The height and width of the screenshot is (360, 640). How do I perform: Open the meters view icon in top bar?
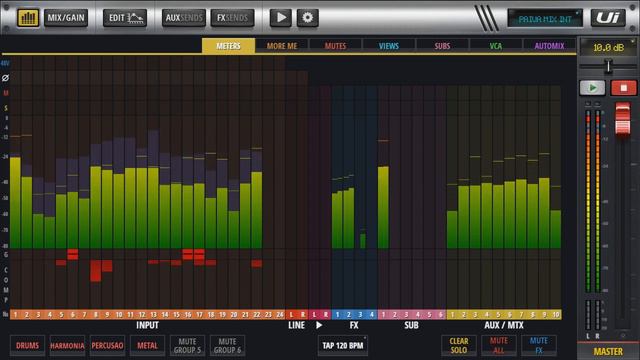[28, 18]
